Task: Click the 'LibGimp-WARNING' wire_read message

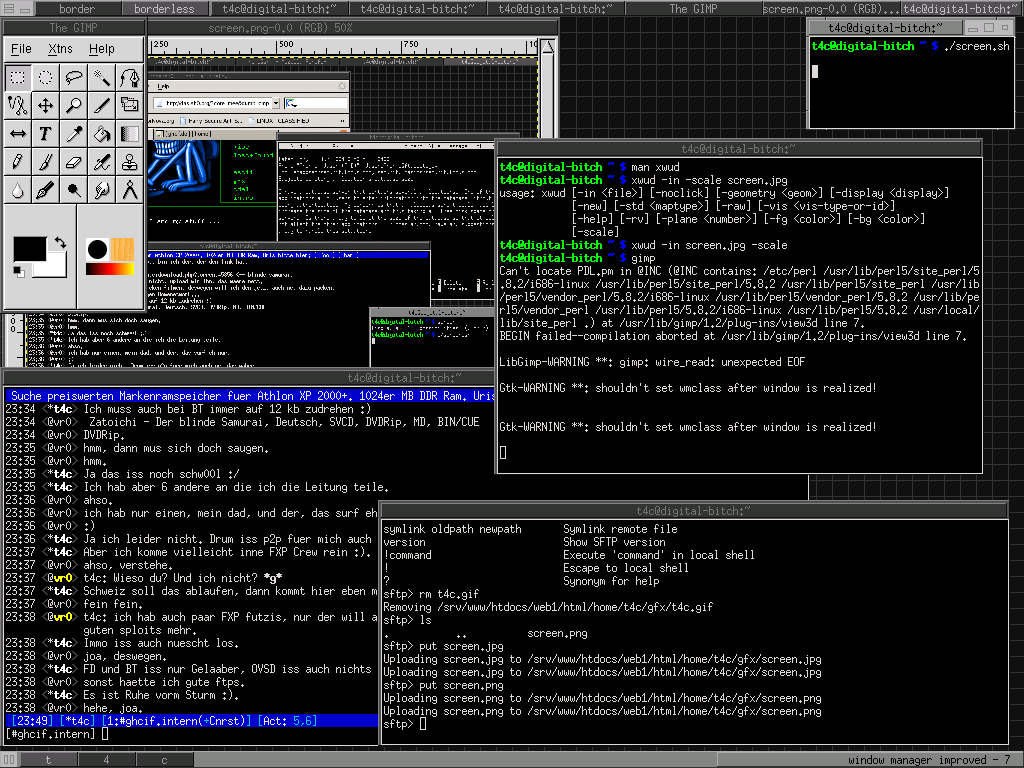Action: click(x=652, y=362)
